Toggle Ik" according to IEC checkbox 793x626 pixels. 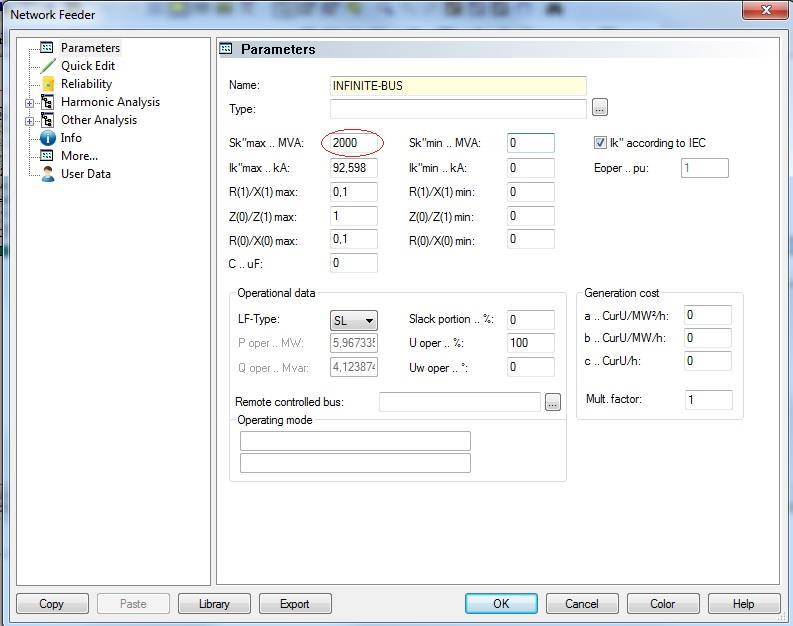(x=600, y=143)
